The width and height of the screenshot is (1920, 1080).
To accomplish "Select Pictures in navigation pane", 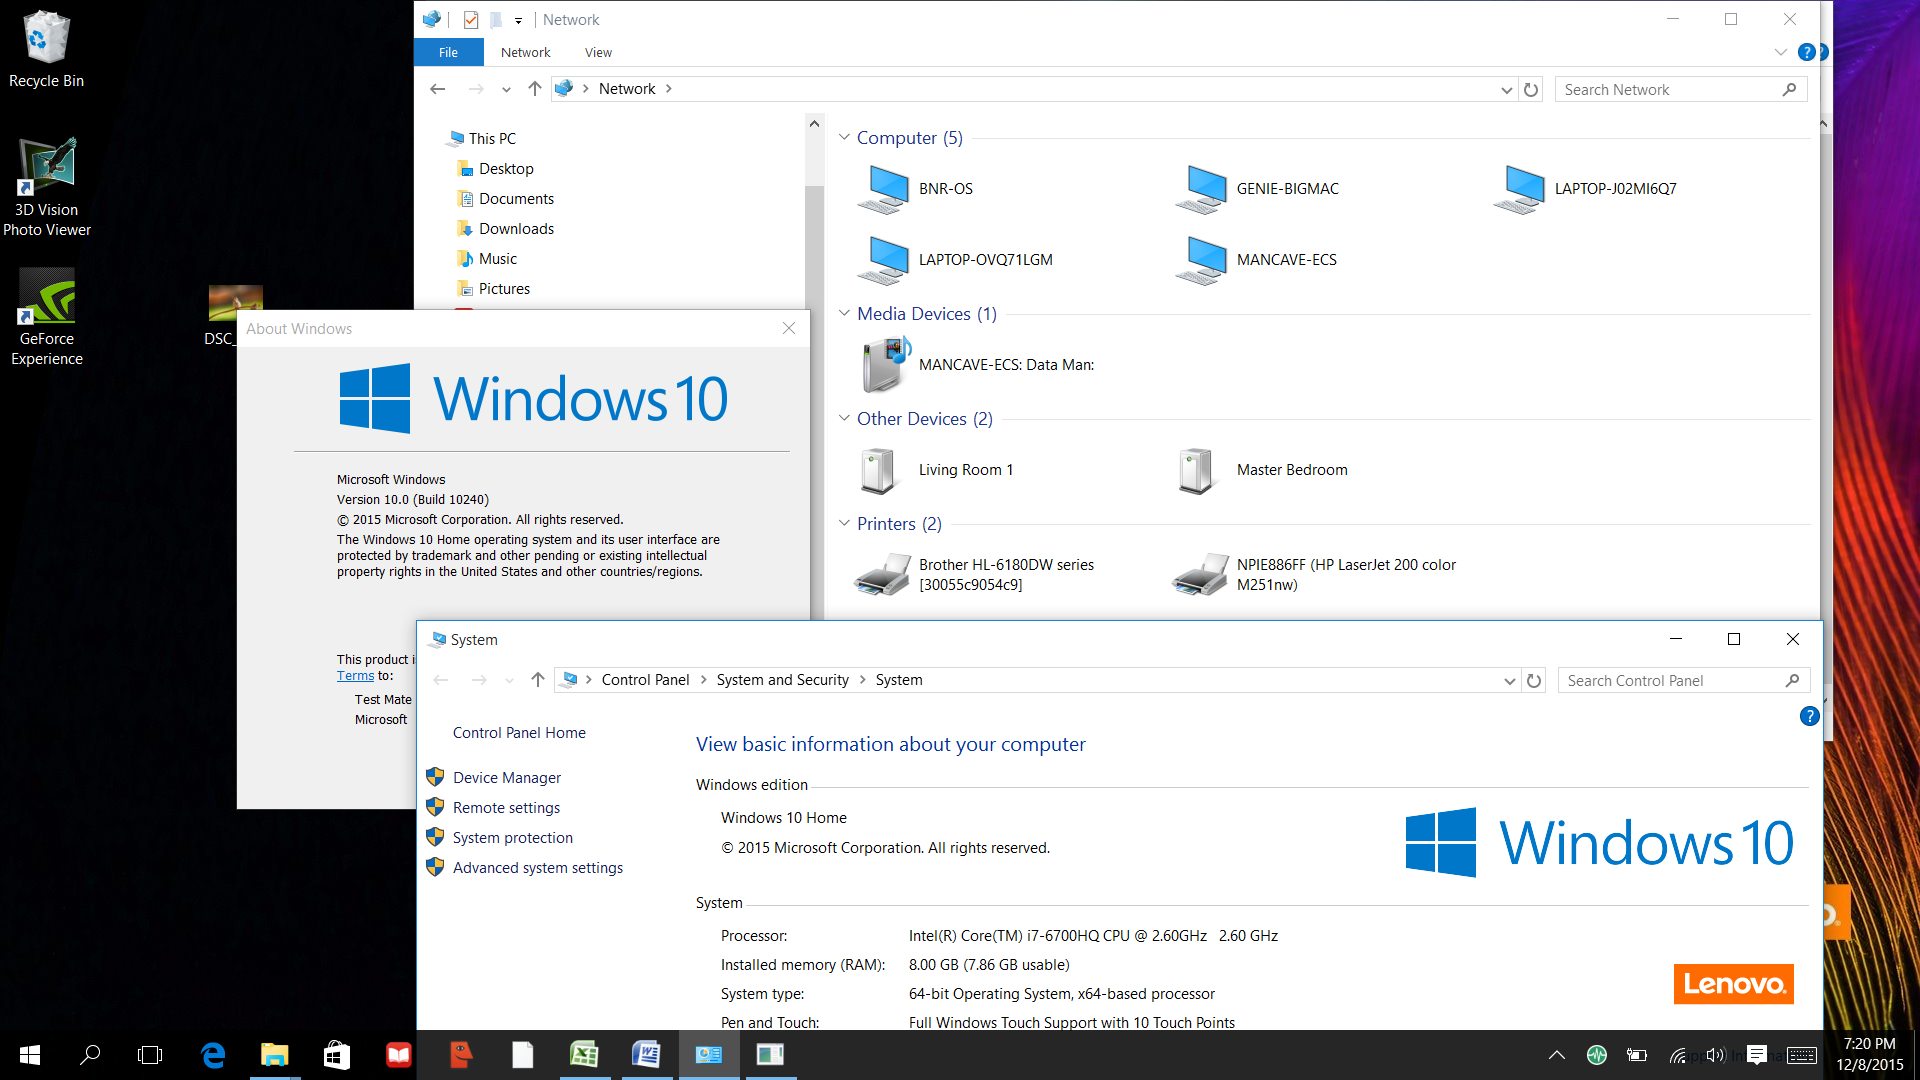I will (x=504, y=289).
